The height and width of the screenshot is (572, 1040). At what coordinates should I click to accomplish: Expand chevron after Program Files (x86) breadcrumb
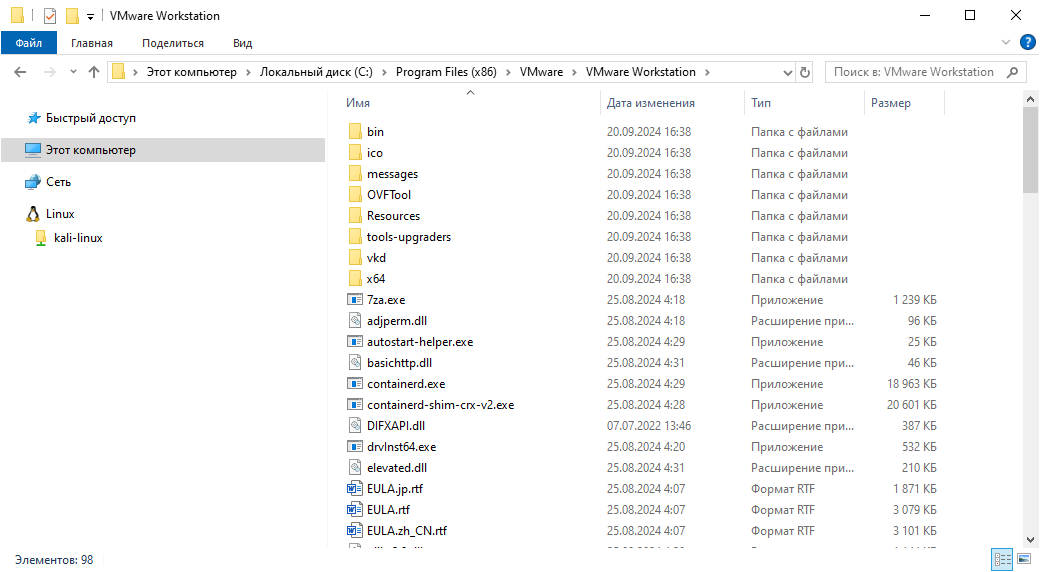pyautogui.click(x=509, y=72)
